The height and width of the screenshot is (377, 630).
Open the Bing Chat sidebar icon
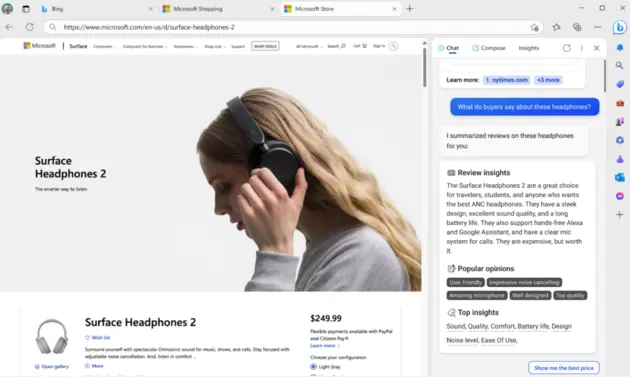coord(620,27)
